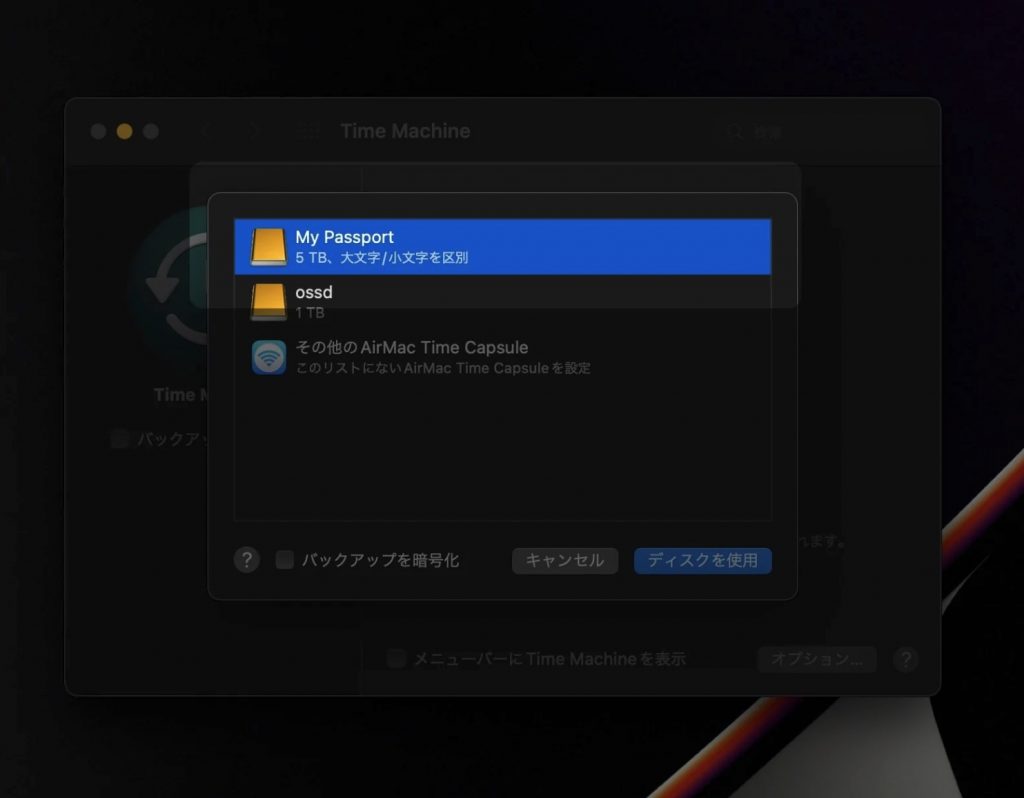The height and width of the screenshot is (798, 1024).
Task: Choose the AirMac Time Capsule Wi-Fi icon
Action: click(268, 357)
